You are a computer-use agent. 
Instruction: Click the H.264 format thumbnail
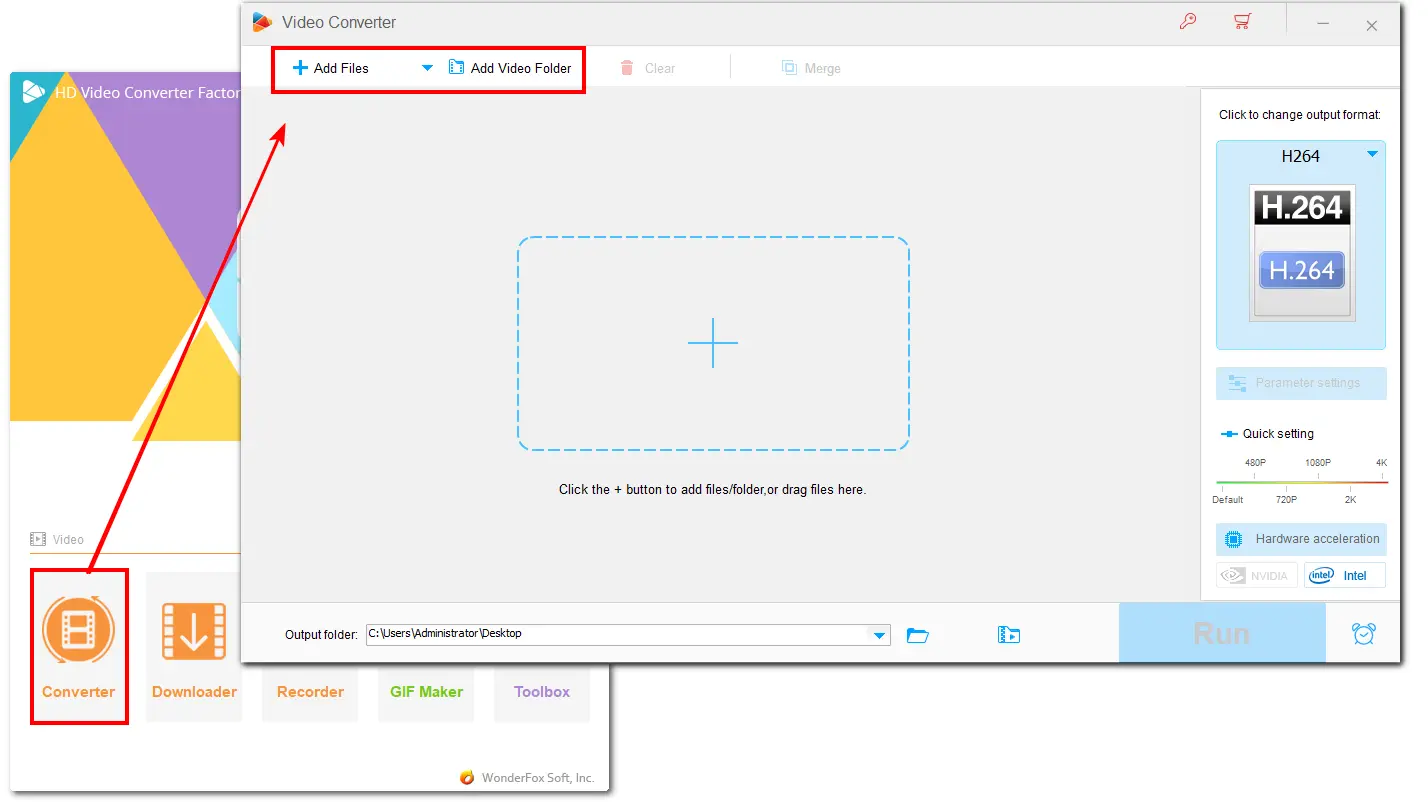coord(1301,252)
